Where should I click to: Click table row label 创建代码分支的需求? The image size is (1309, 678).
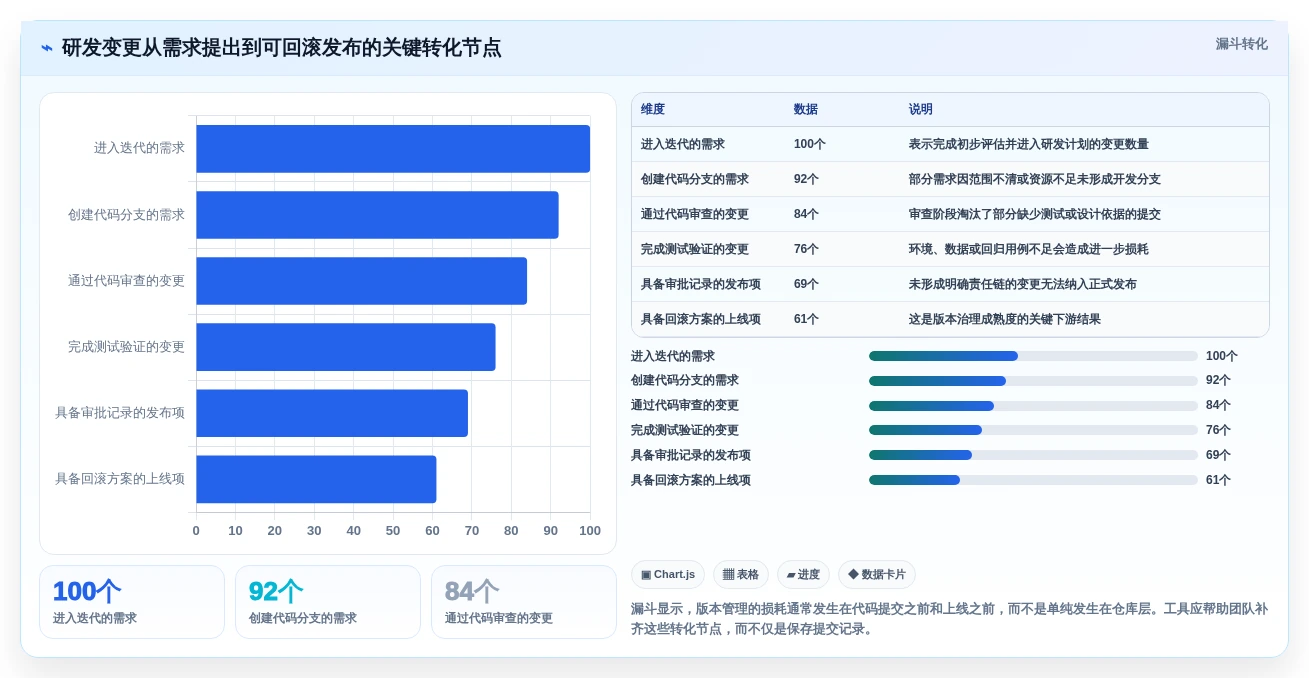pyautogui.click(x=695, y=179)
